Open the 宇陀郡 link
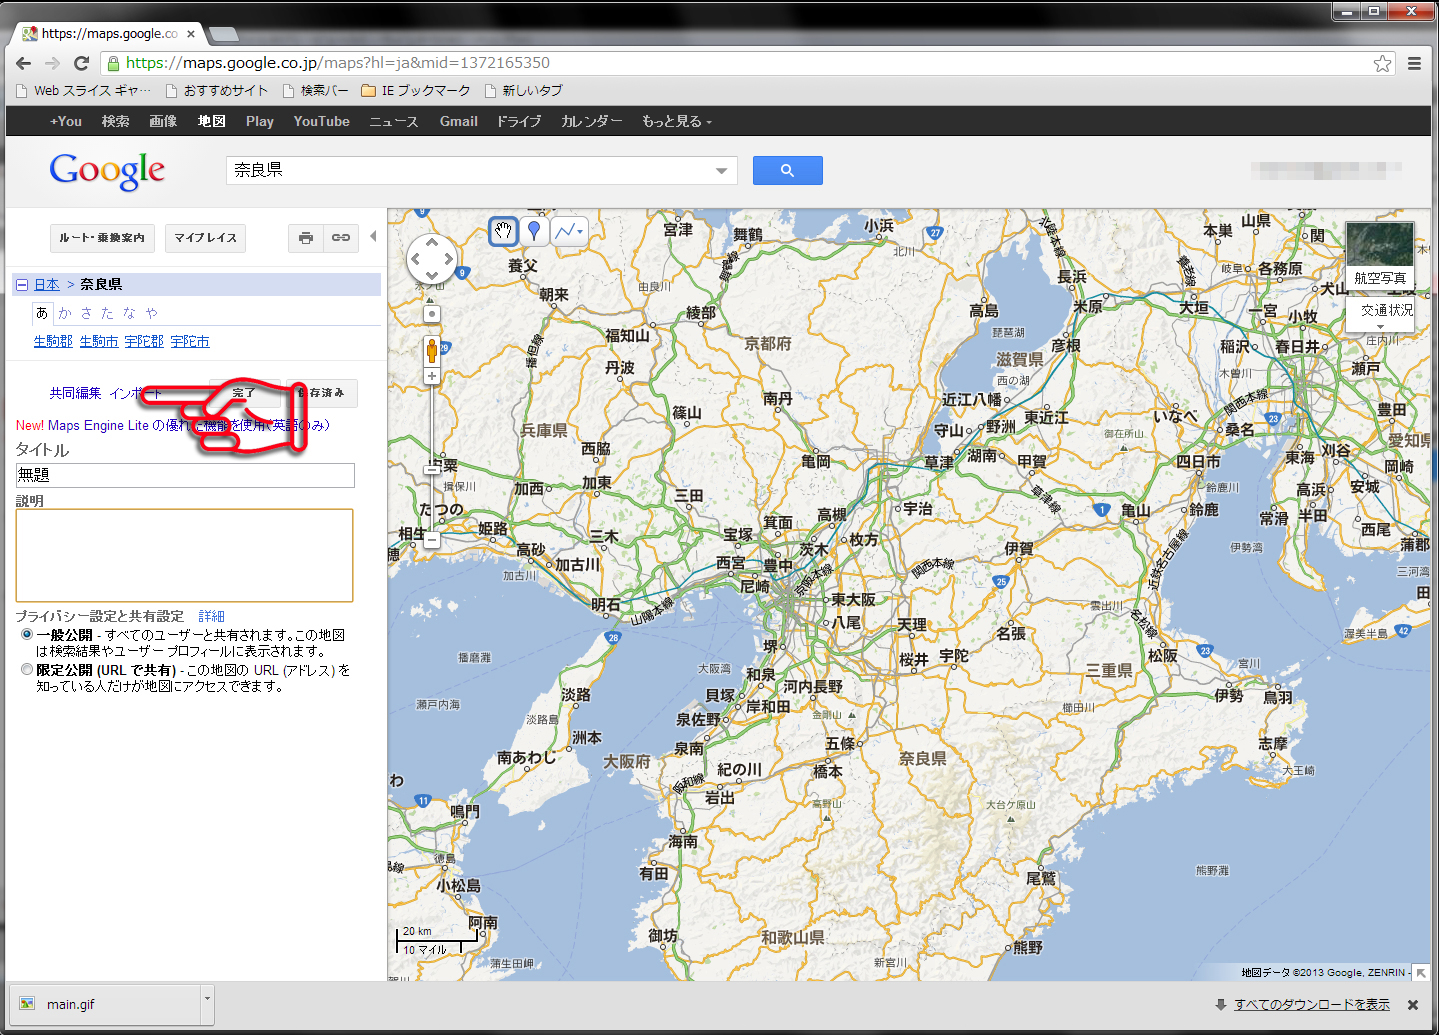Screen dimensions: 1439x1035 (x=144, y=342)
